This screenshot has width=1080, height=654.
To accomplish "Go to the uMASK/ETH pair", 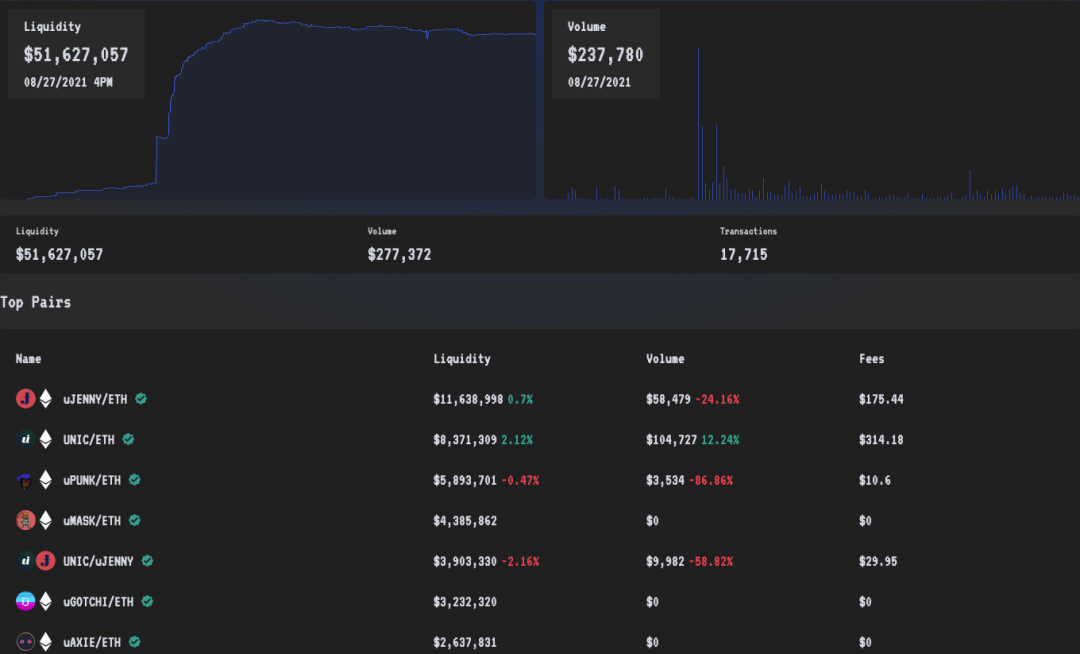I will [92, 521].
